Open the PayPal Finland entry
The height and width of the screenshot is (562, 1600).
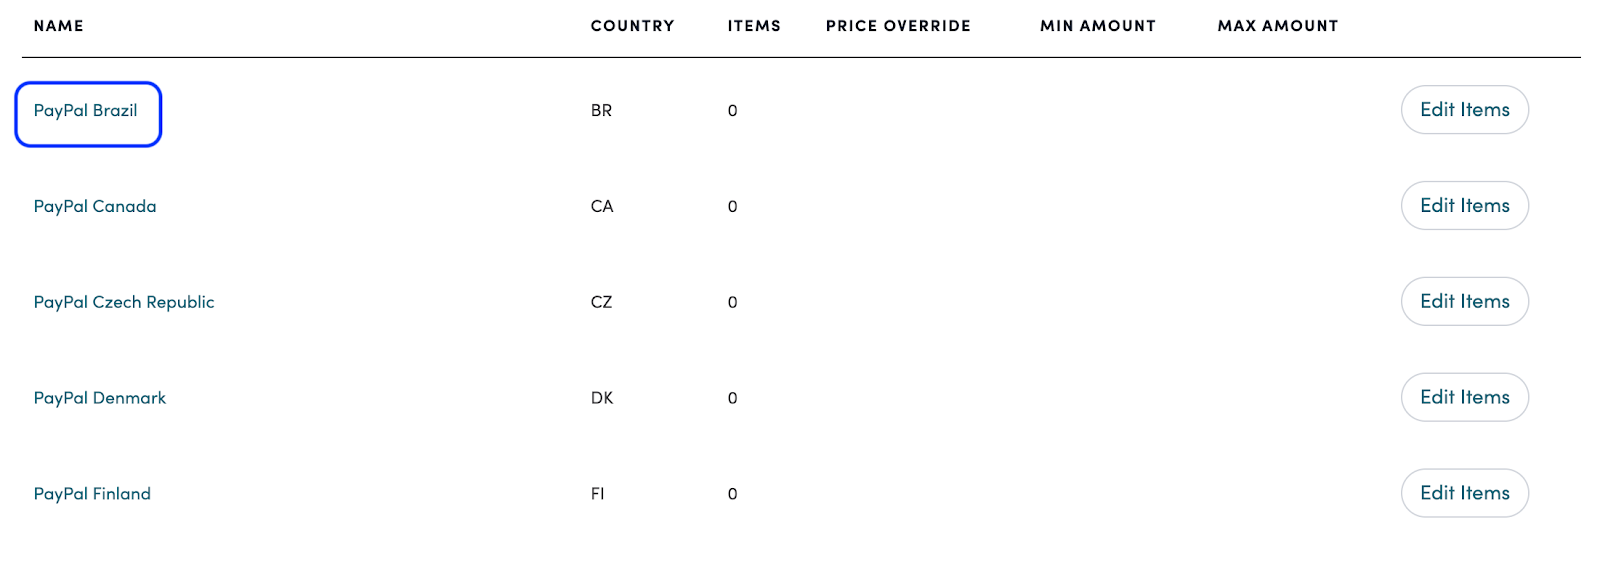[x=92, y=494]
